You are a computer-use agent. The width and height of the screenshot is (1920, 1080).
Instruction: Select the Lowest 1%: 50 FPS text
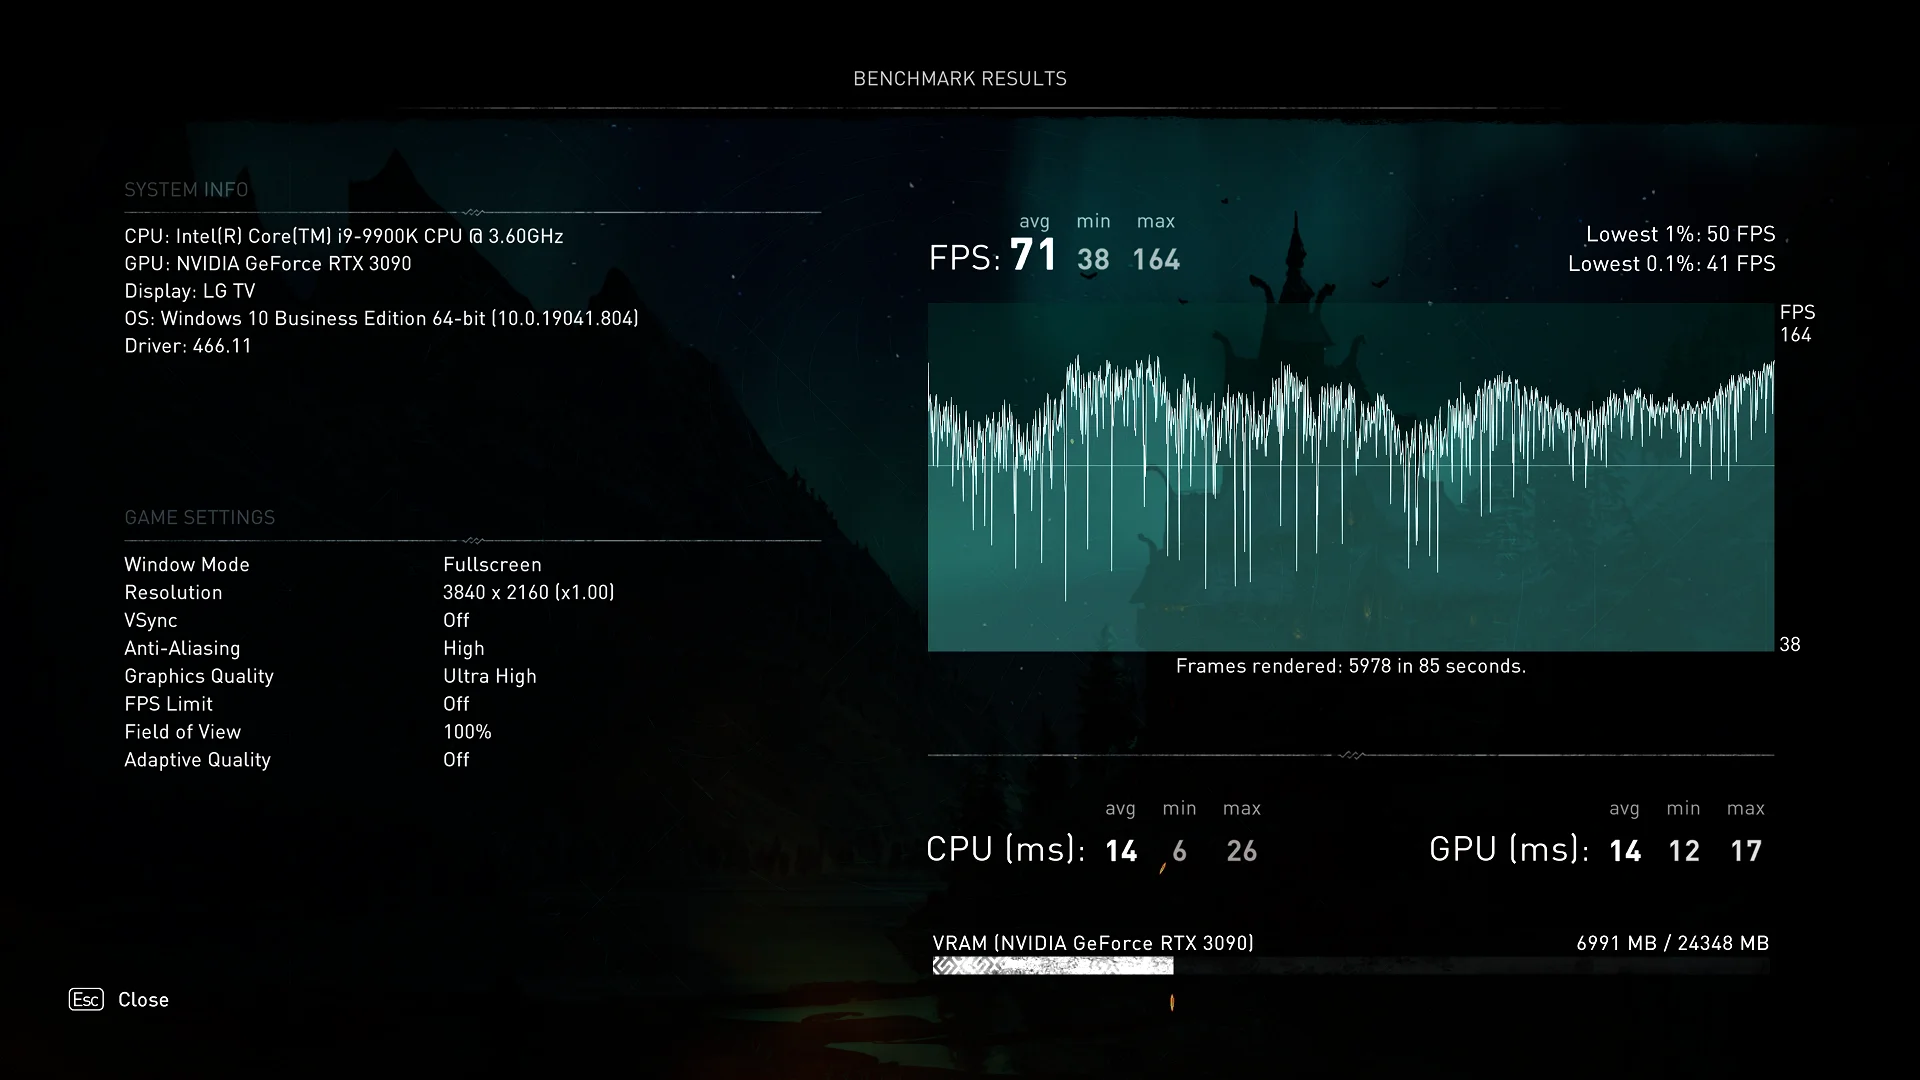click(1681, 234)
